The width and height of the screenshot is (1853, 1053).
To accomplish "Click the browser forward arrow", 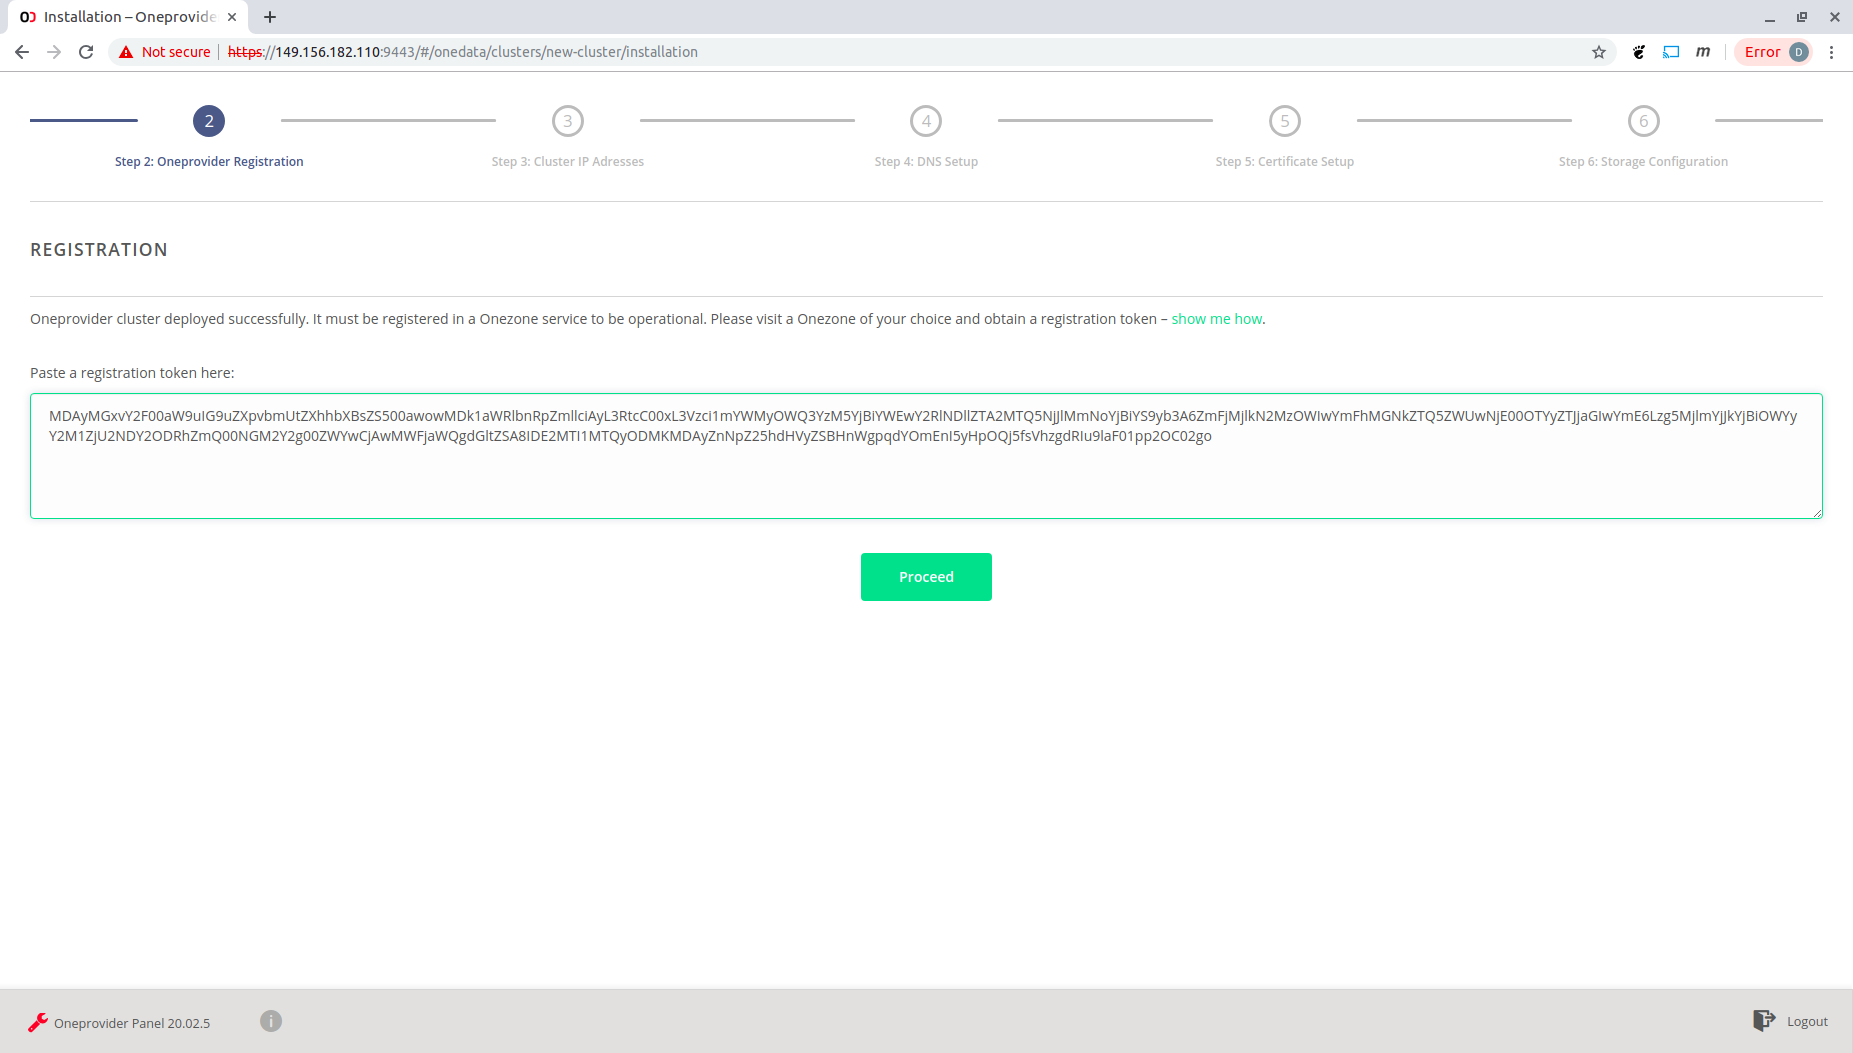I will tap(54, 52).
